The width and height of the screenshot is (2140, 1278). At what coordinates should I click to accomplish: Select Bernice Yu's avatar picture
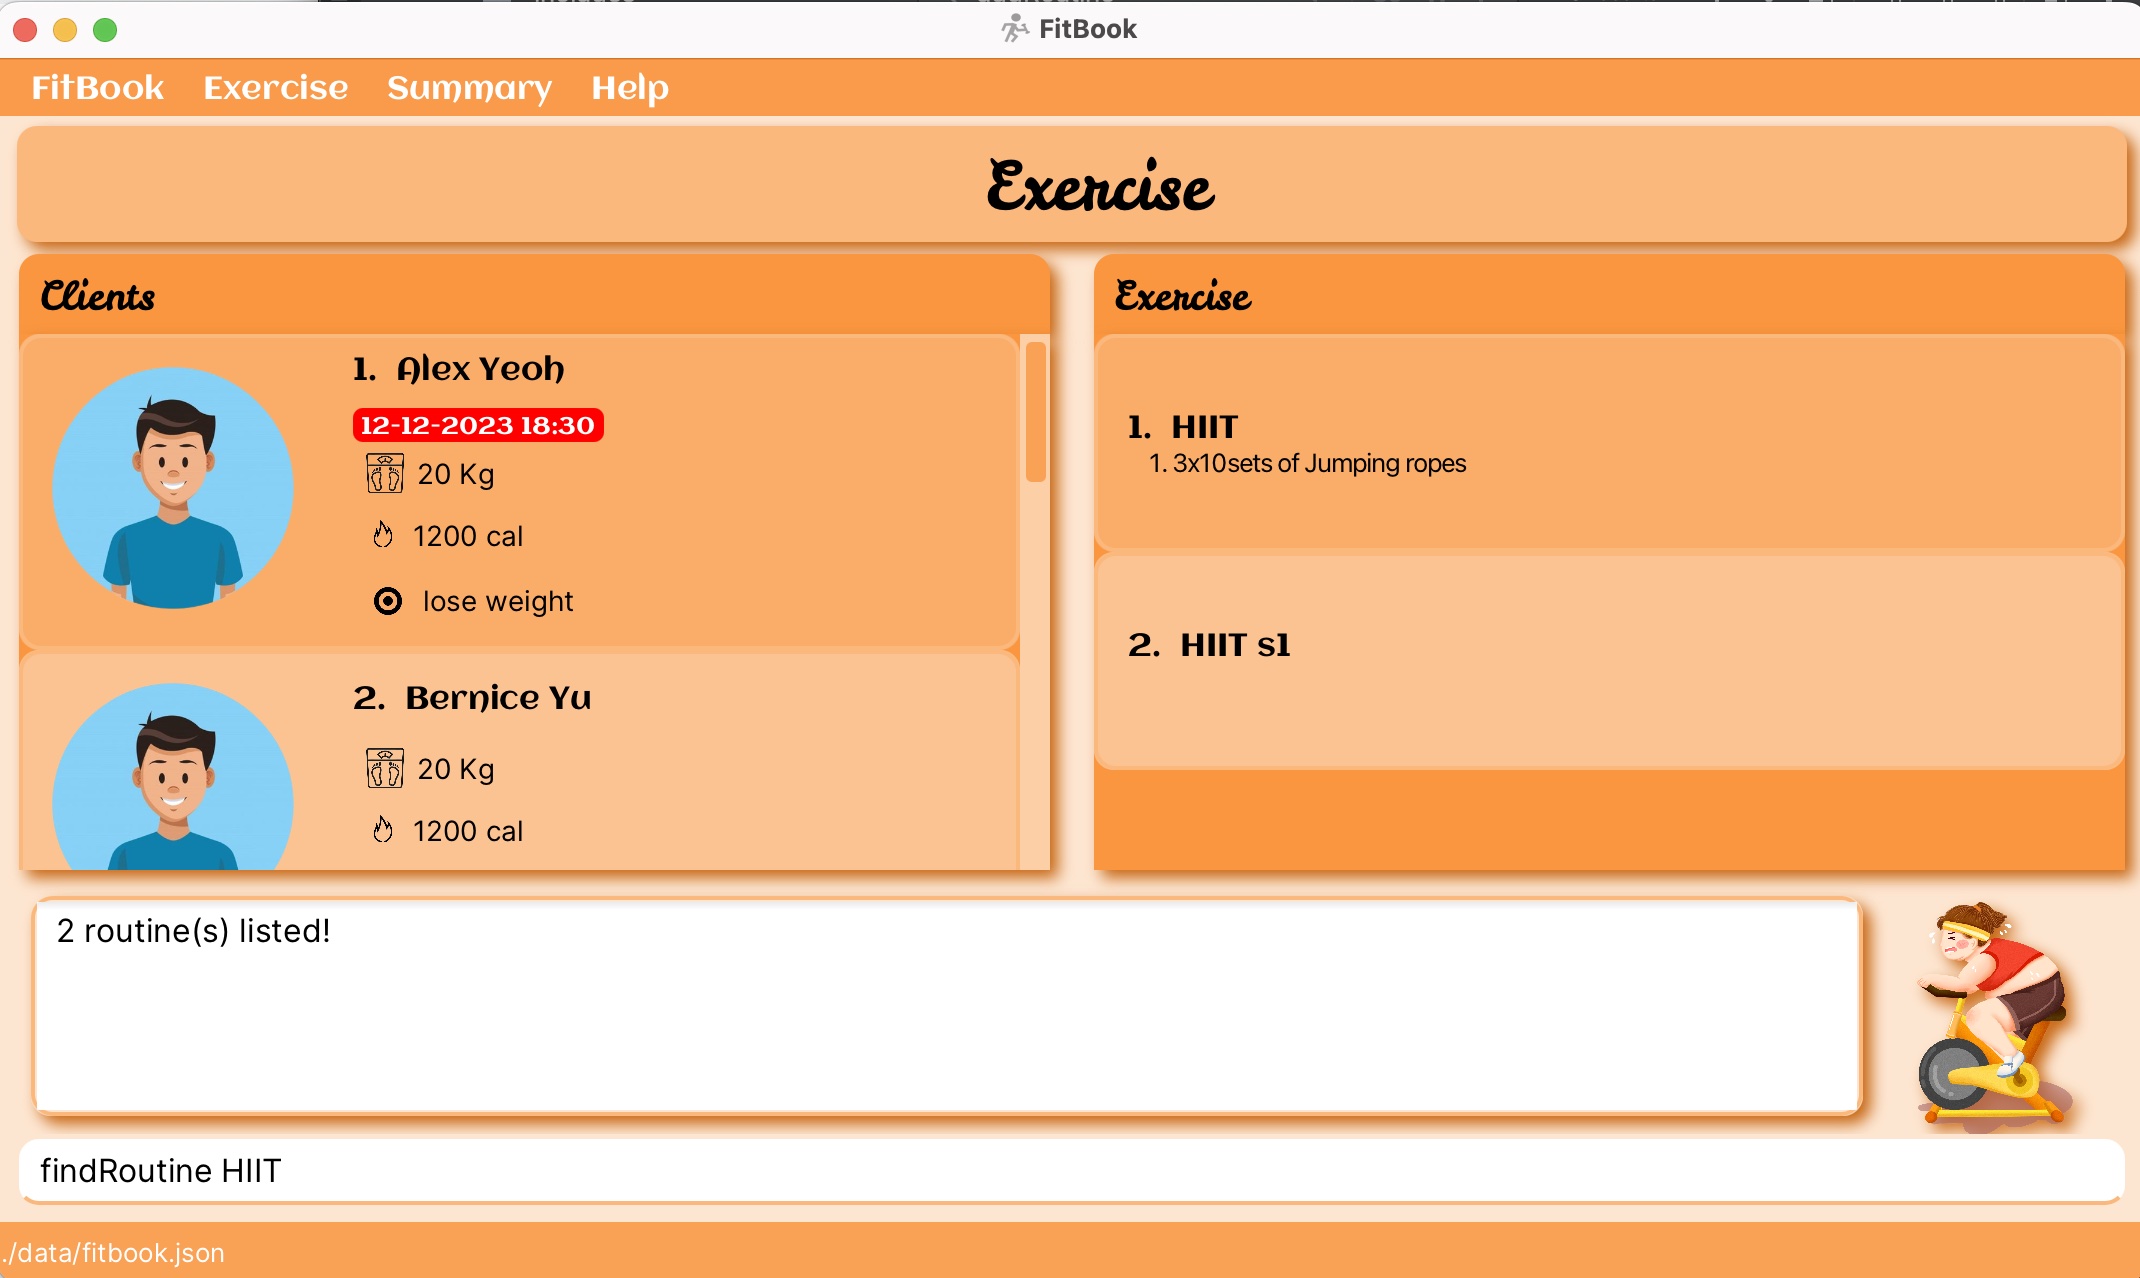(173, 776)
